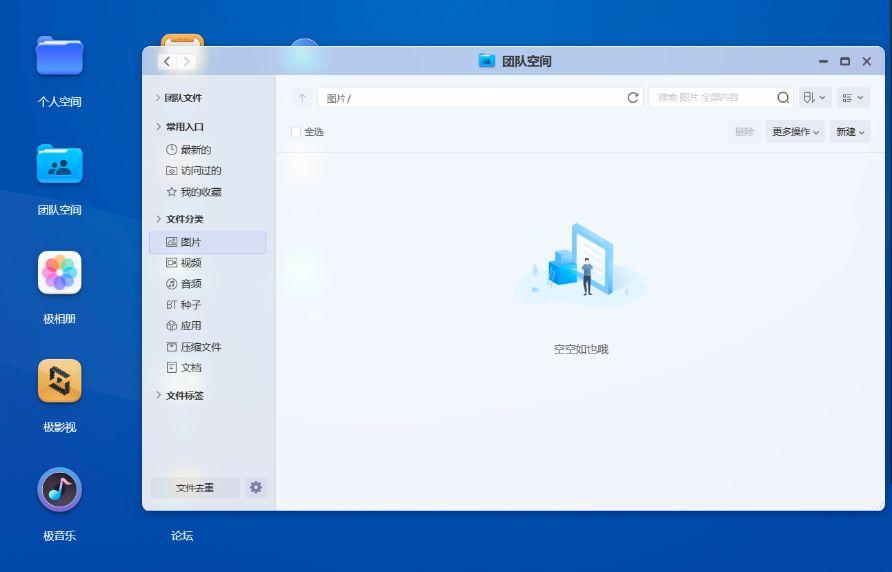Viewport: 892px width, 572px height.
Task: Click the search magnifier icon
Action: (783, 98)
